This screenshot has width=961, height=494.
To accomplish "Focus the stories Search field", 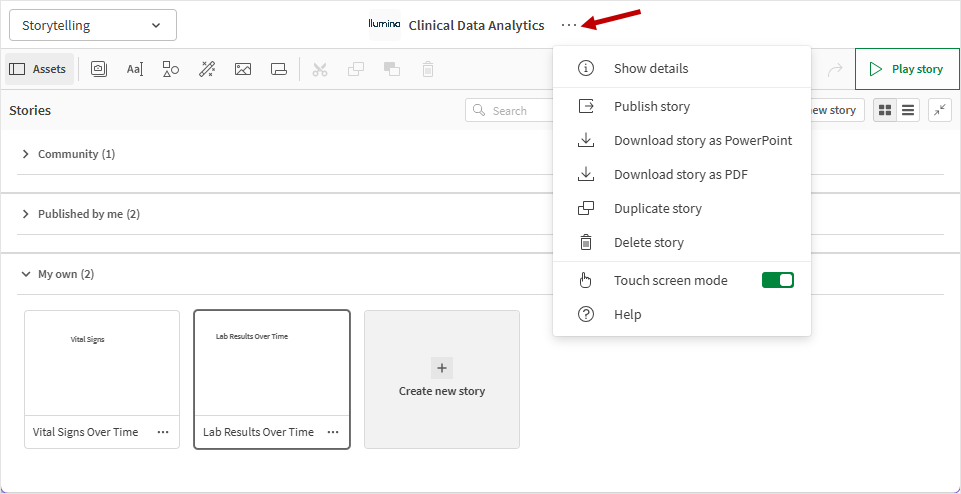I will (509, 110).
